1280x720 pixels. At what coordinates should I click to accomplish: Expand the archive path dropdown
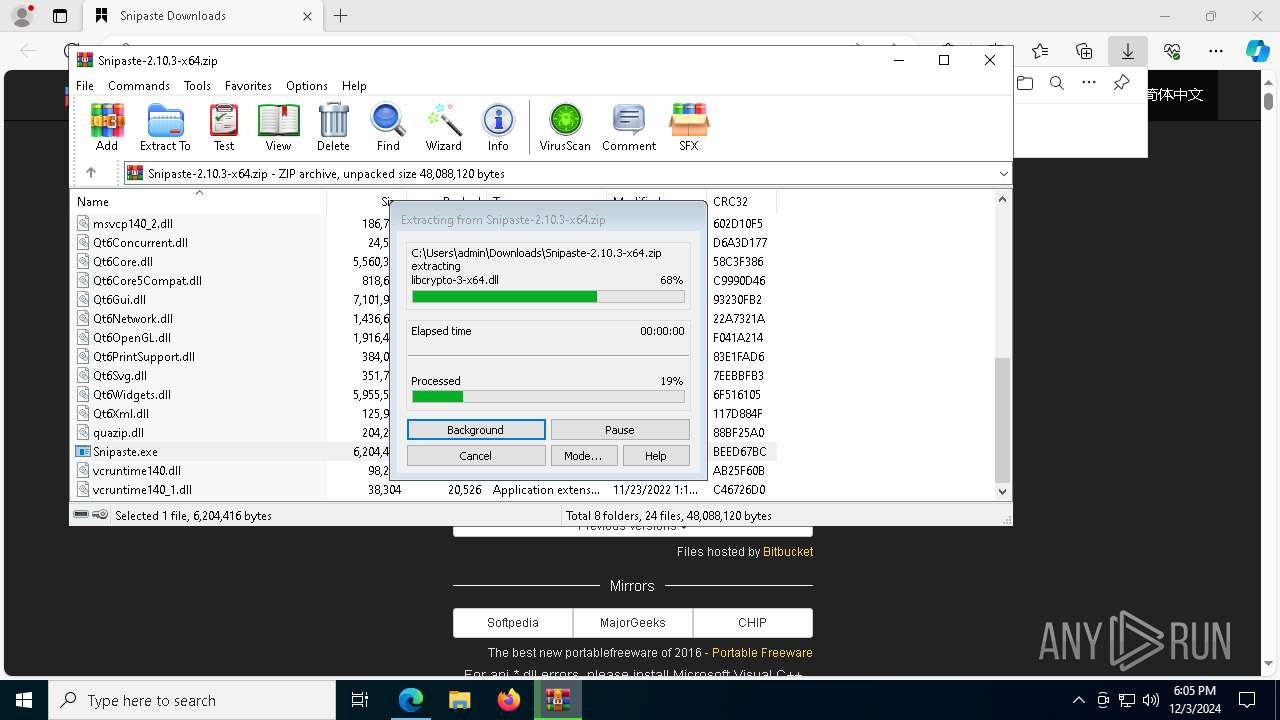tap(1003, 173)
